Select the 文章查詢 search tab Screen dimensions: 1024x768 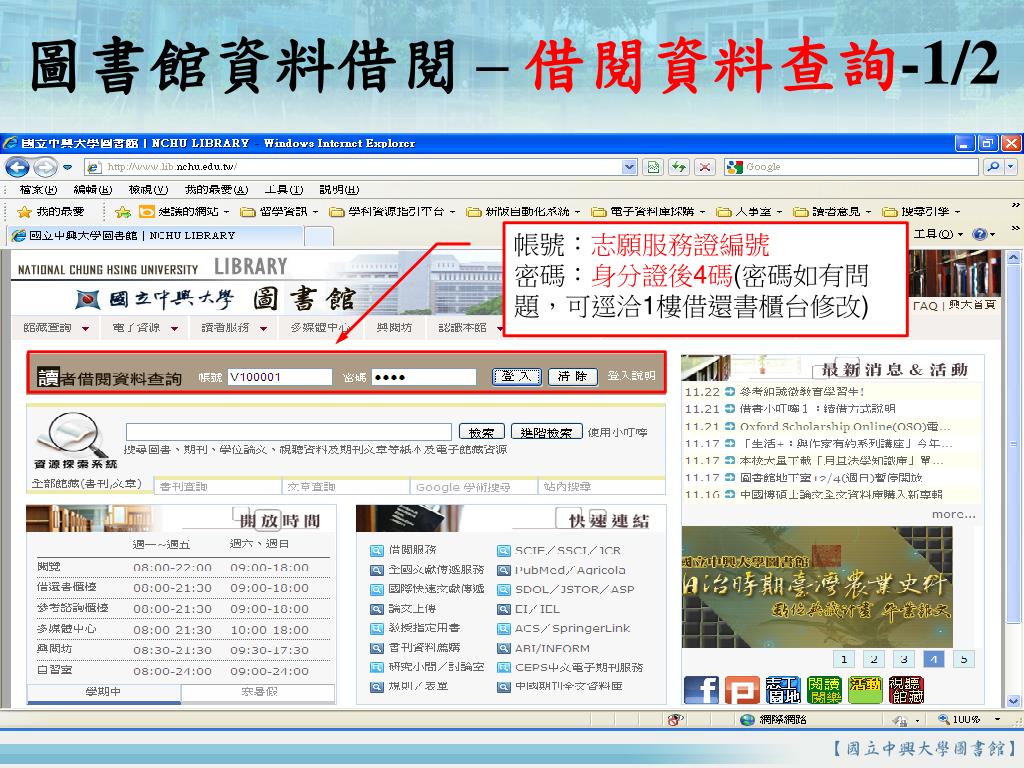347,487
